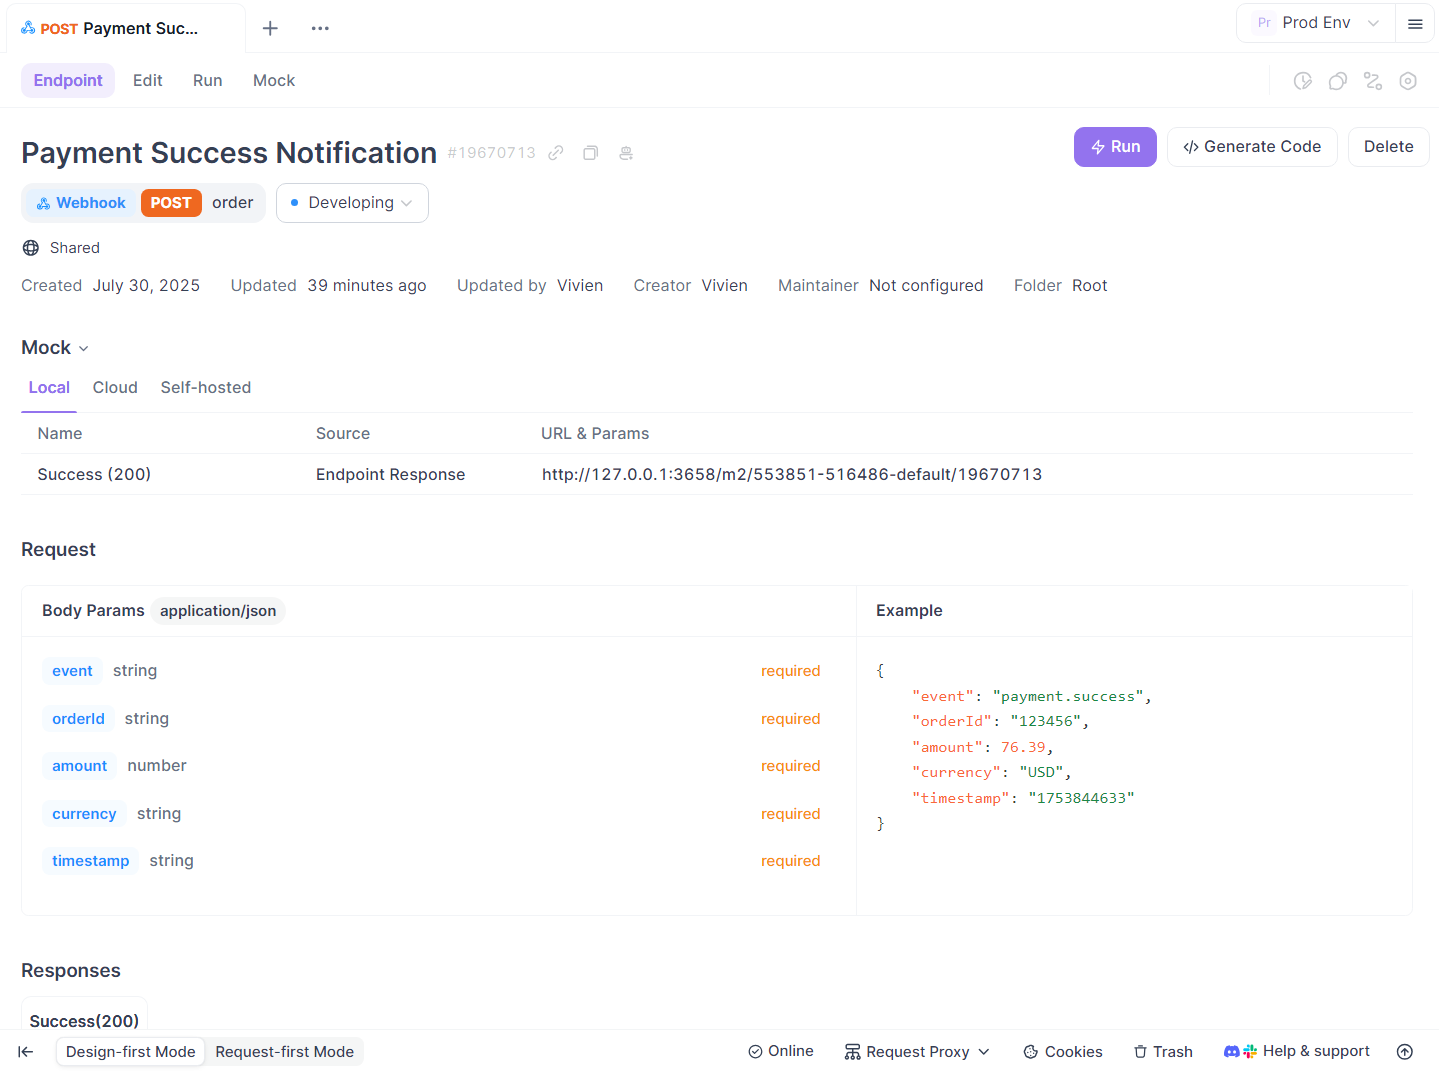Click the AI robot icon beside title
The width and height of the screenshot is (1439, 1071).
coord(626,153)
